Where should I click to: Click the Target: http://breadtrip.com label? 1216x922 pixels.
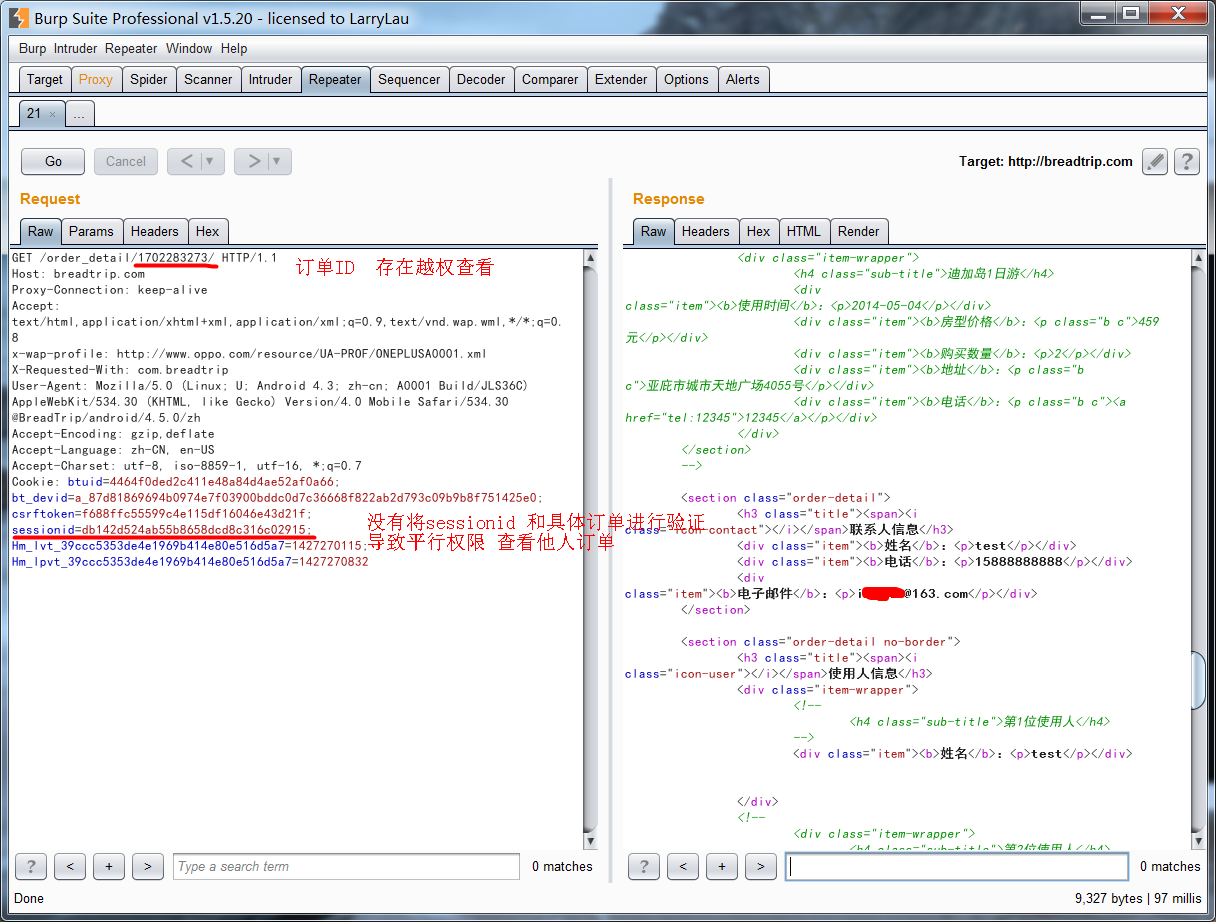(x=1046, y=161)
